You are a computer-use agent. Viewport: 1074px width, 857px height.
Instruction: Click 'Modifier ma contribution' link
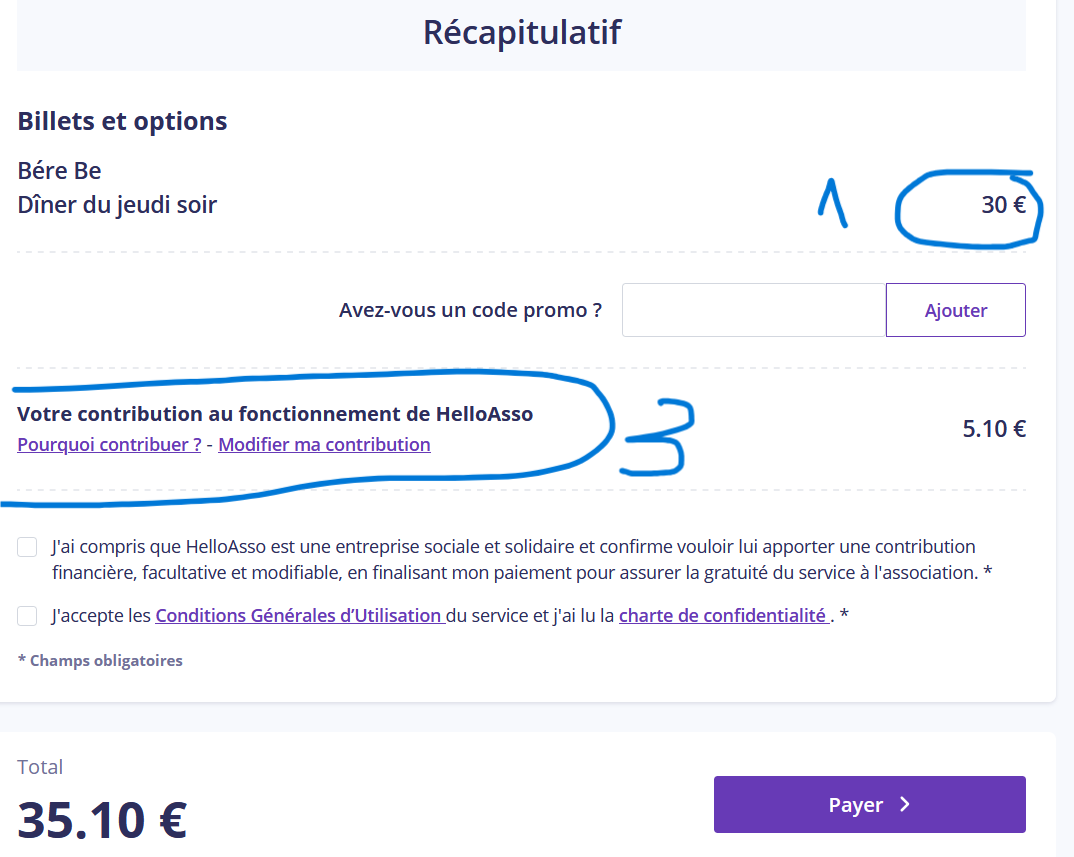pyautogui.click(x=324, y=445)
